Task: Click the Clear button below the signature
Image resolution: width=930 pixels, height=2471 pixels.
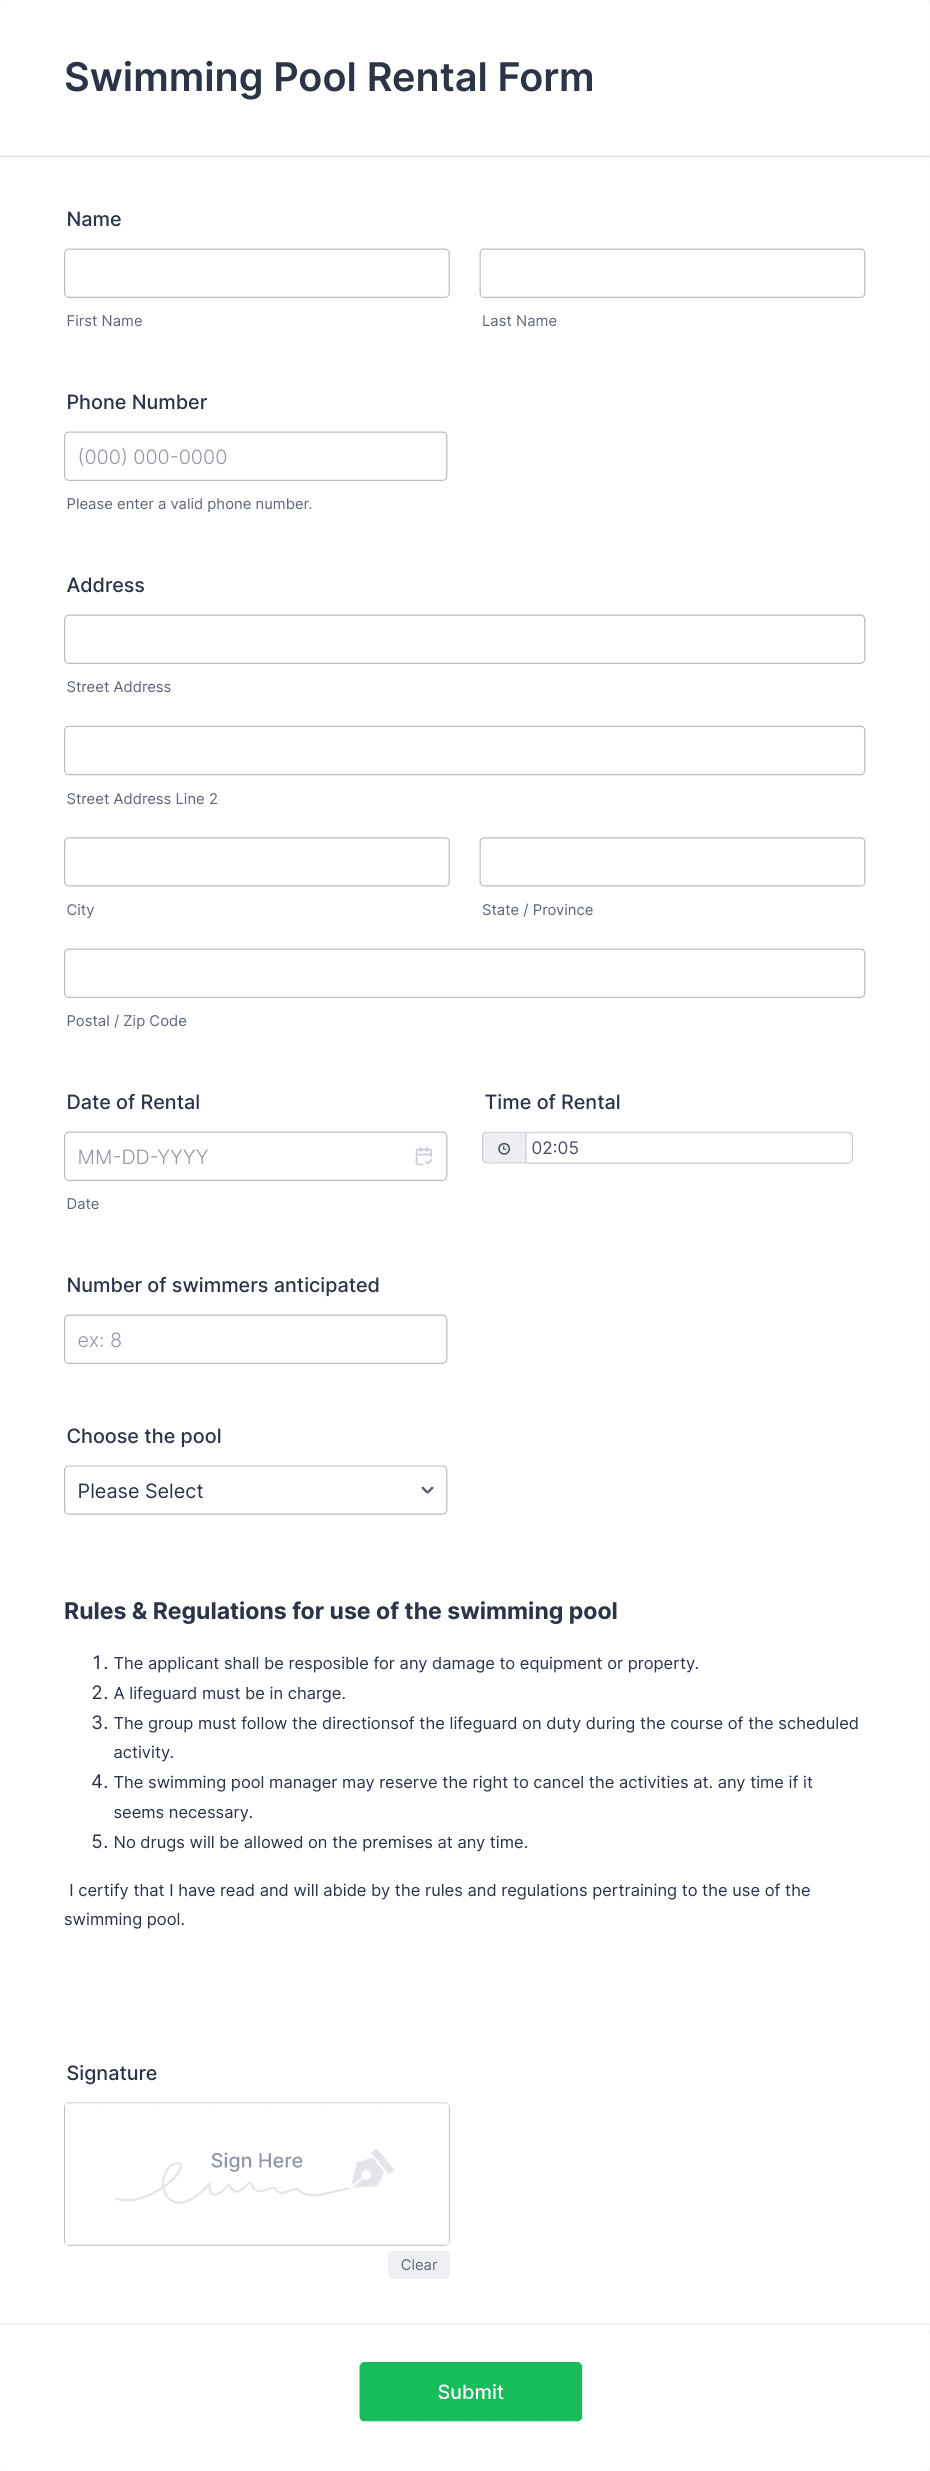Action: (x=418, y=2265)
